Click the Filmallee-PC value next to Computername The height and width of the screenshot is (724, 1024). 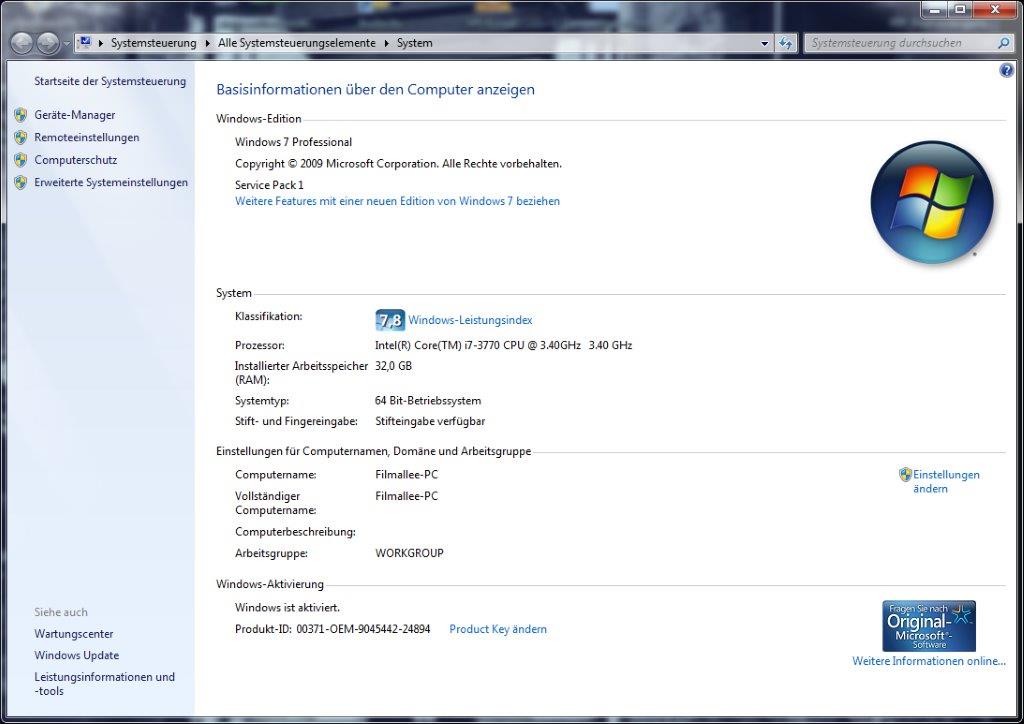(x=406, y=475)
